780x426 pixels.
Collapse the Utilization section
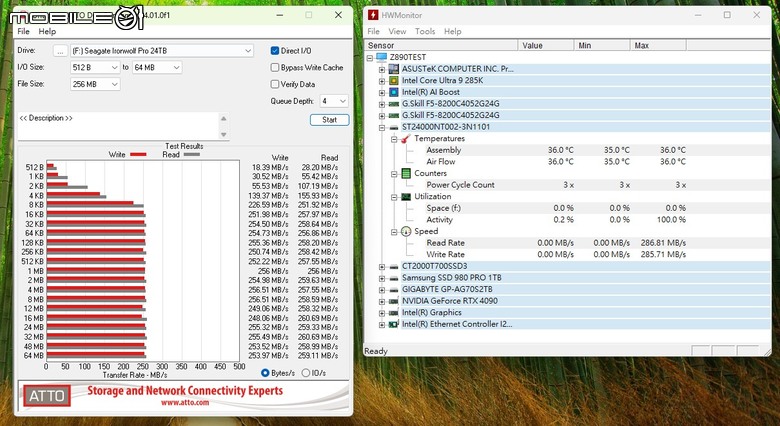point(394,197)
